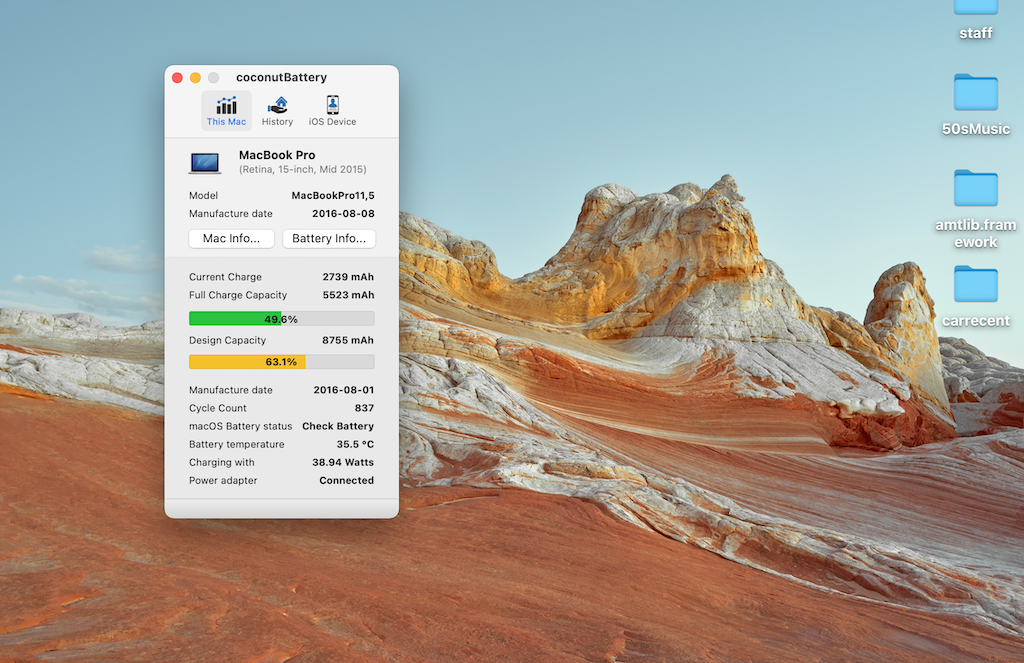Click the MacBookPro11,5 model identifier
Image resolution: width=1024 pixels, height=663 pixels.
(x=332, y=196)
